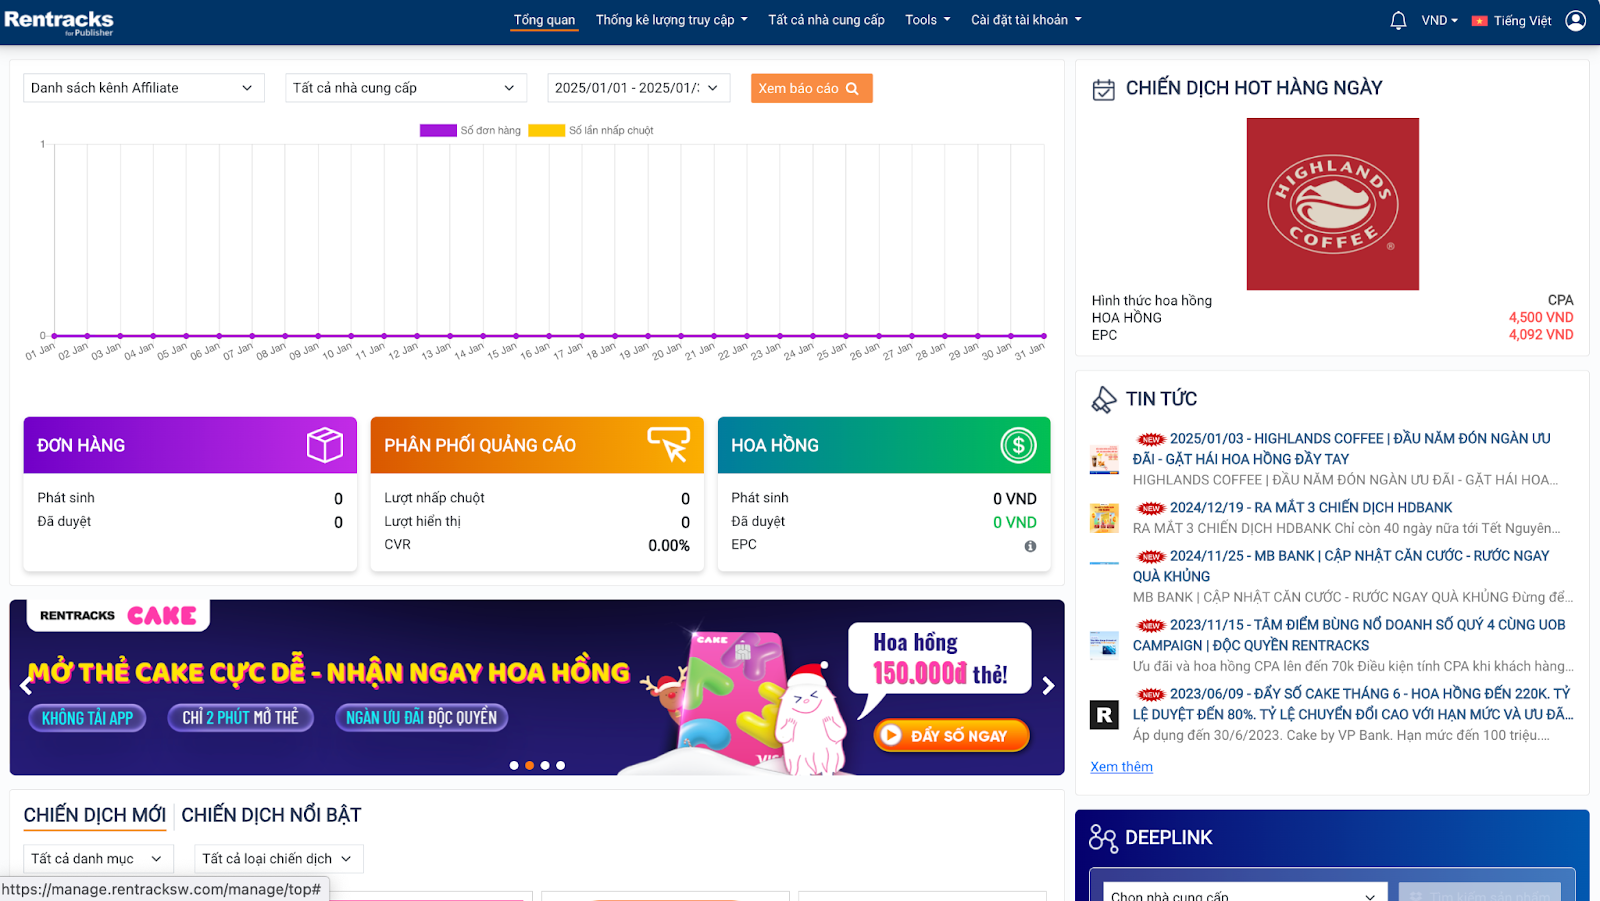Click KHÔNG TẢI APP banner pill

click(x=88, y=718)
